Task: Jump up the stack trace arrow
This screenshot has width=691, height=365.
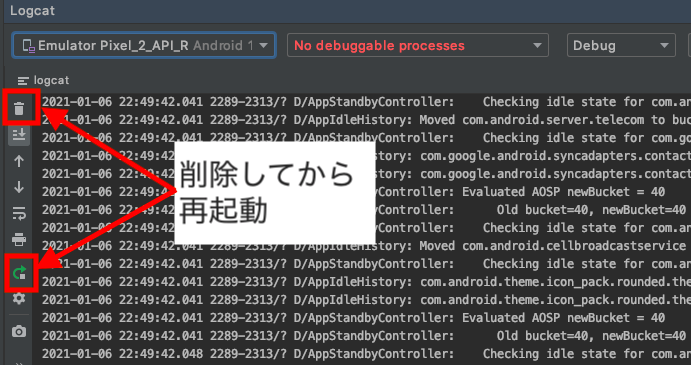Action: [x=19, y=161]
